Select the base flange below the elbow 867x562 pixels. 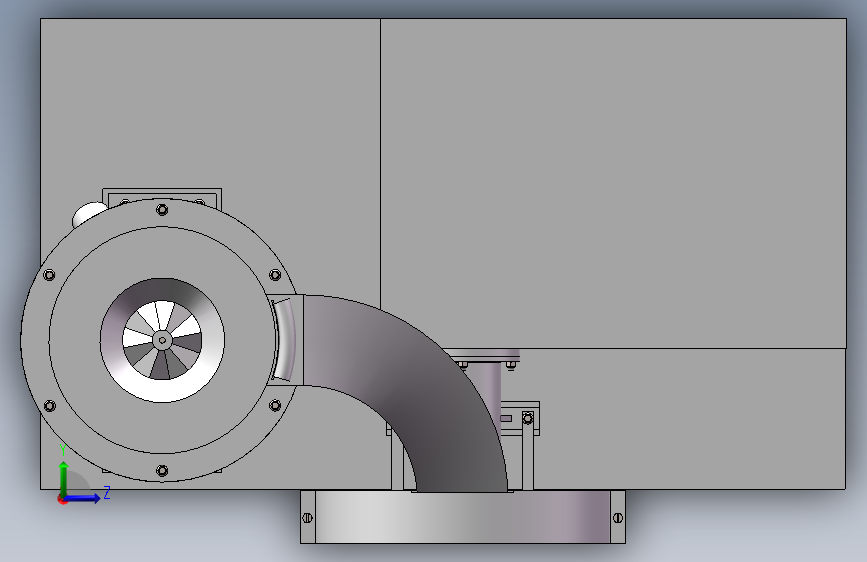click(x=463, y=517)
